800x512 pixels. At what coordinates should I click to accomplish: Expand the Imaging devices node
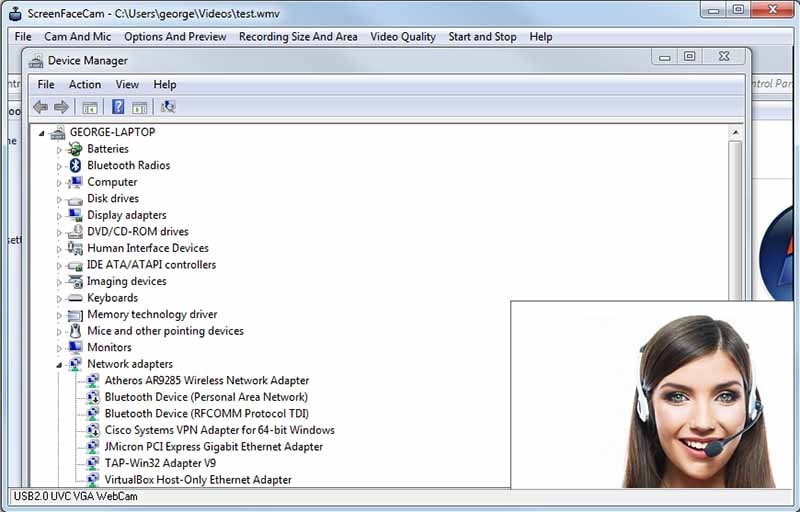(x=59, y=283)
